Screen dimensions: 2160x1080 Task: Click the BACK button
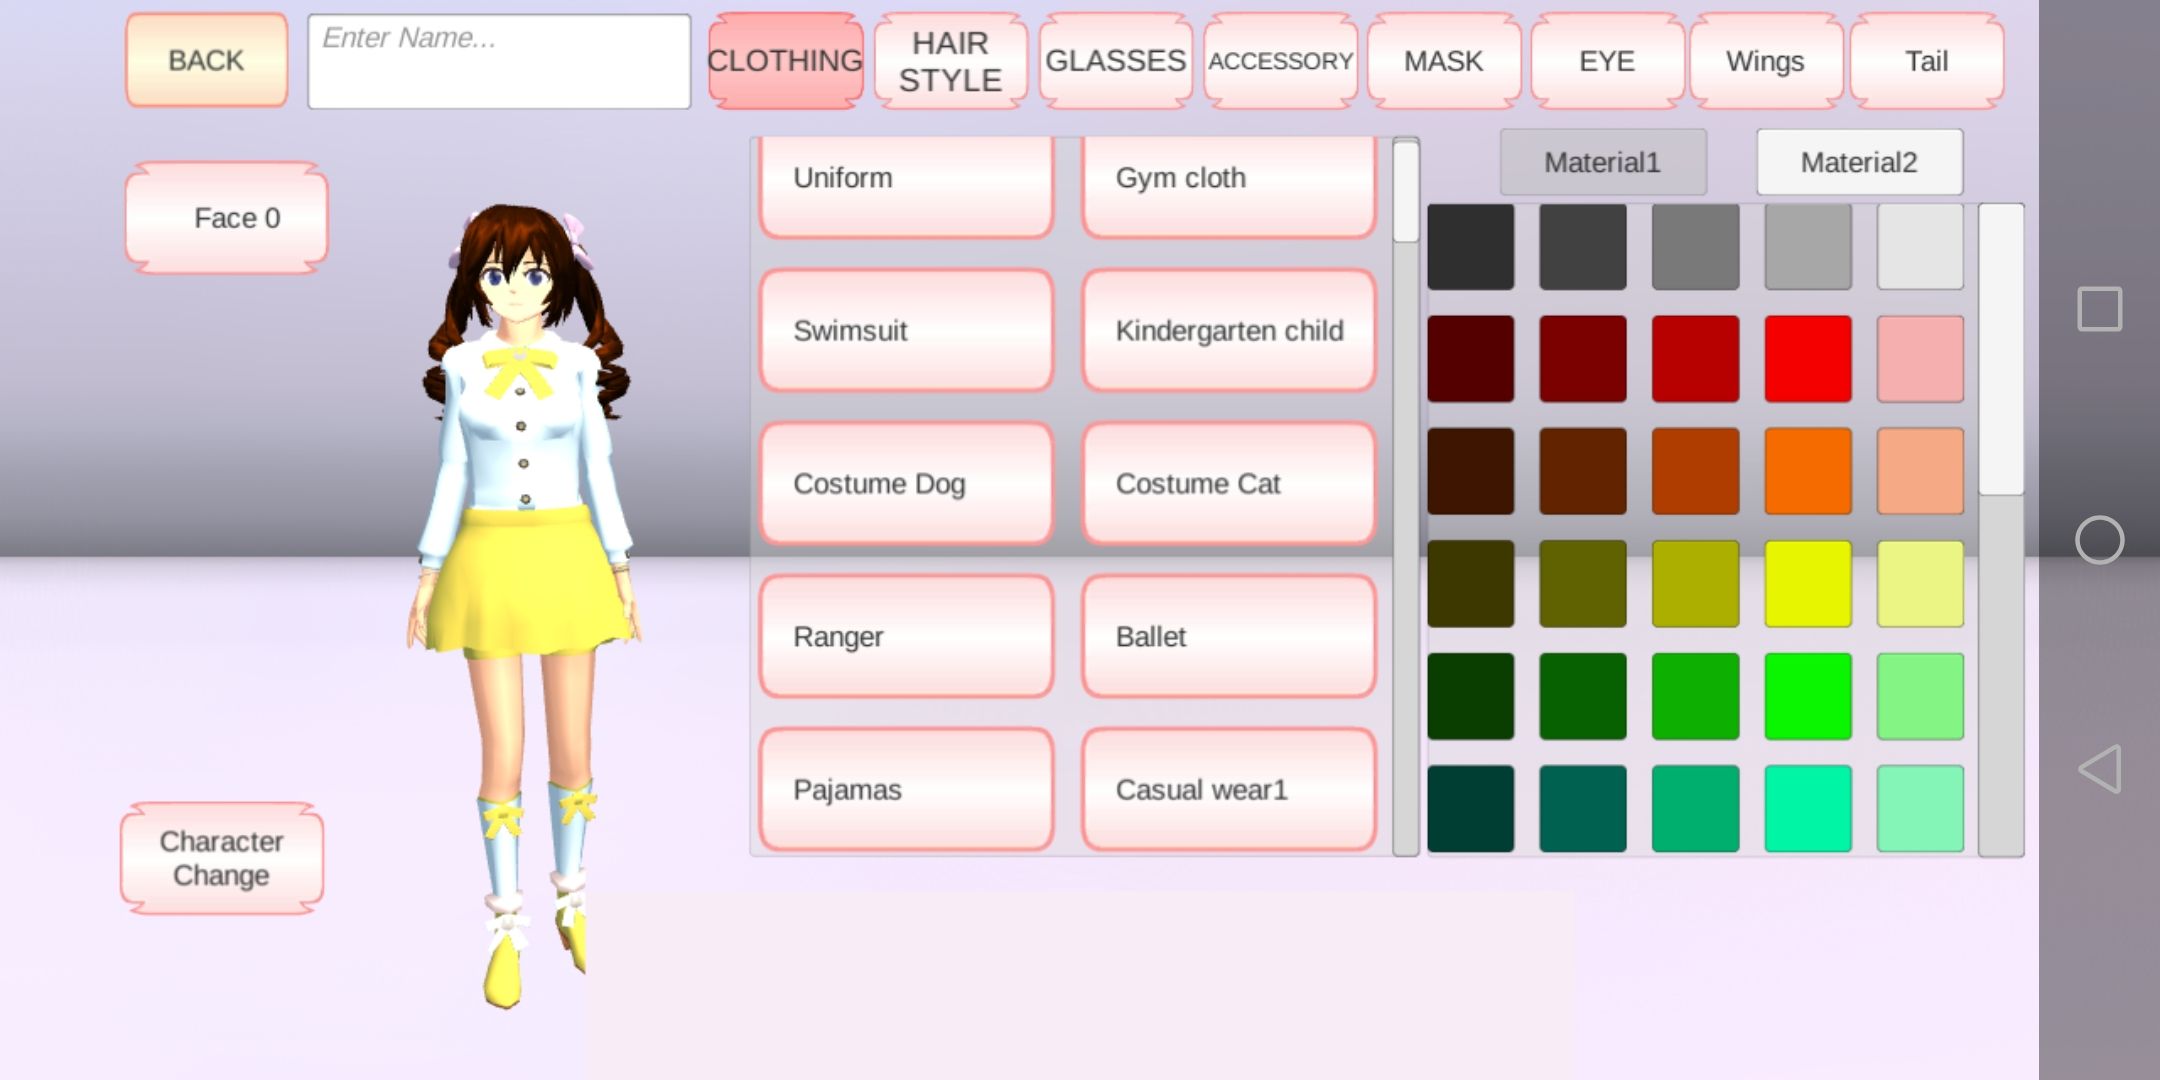(x=206, y=61)
